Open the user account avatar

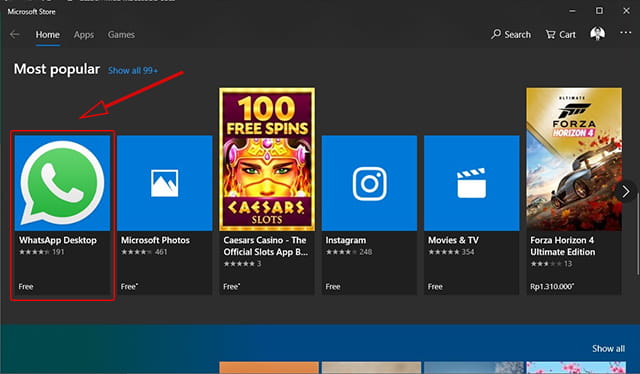(x=598, y=33)
